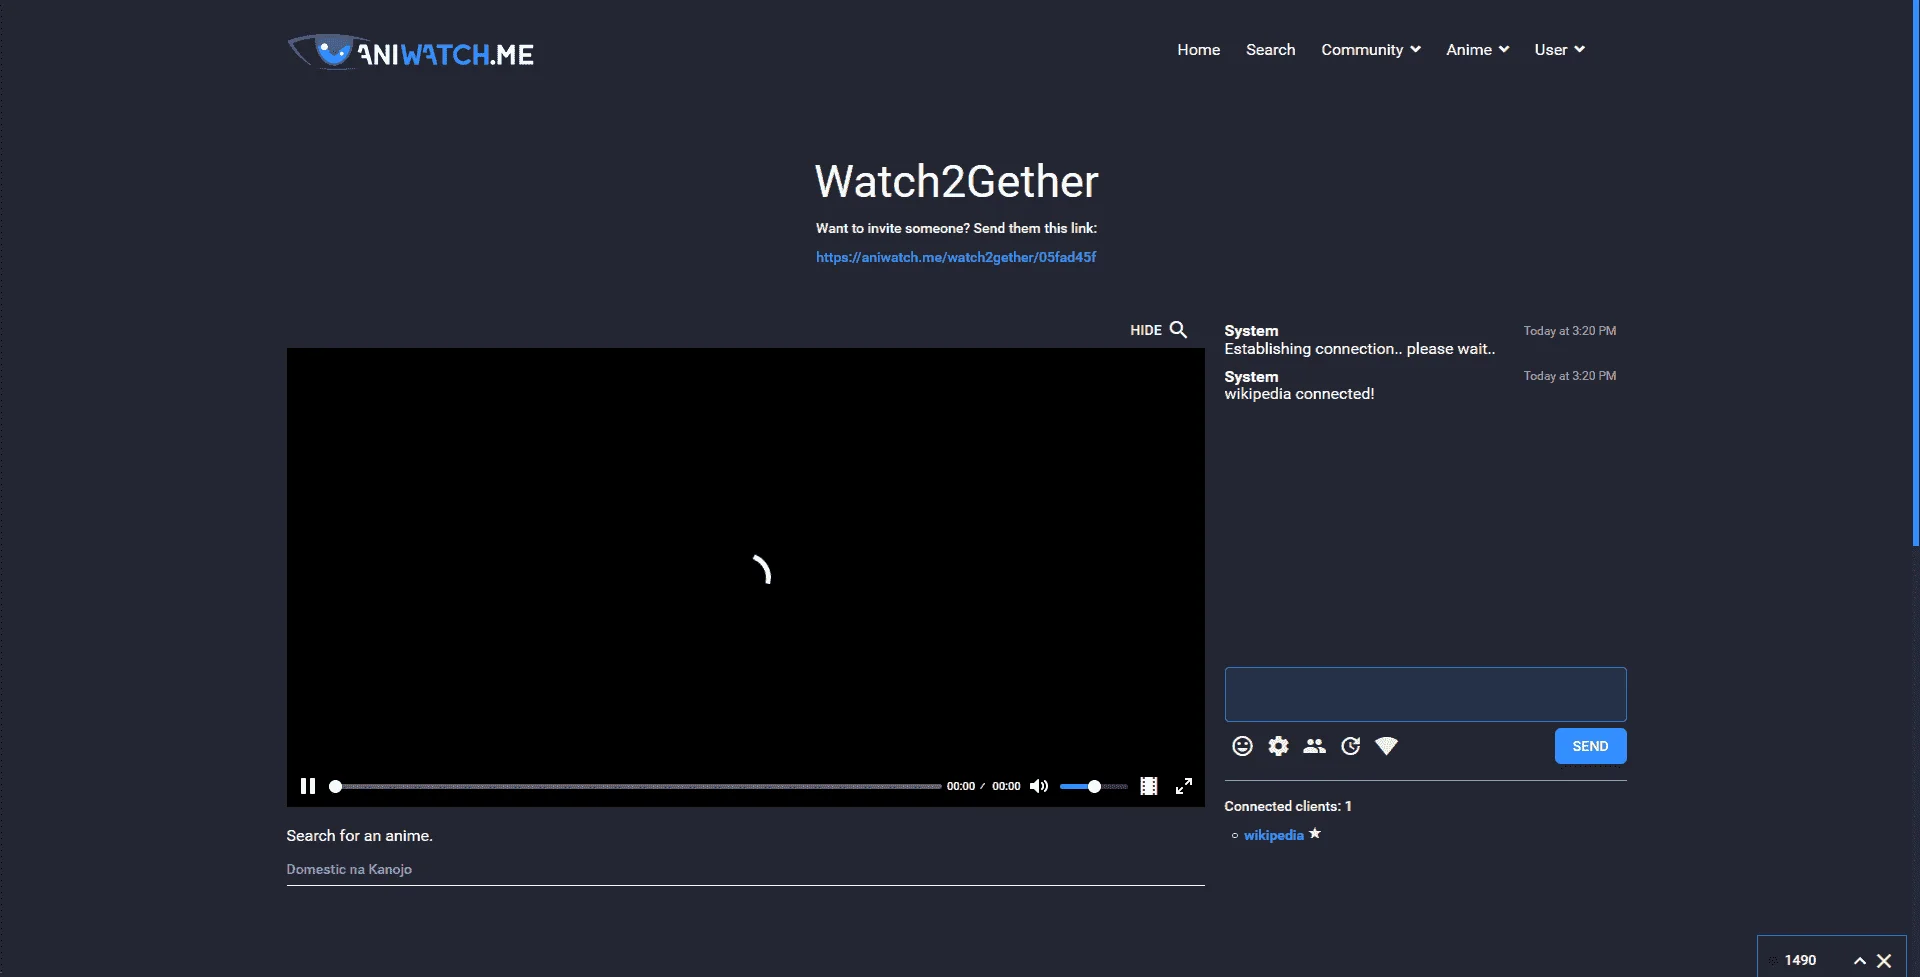
Task: Open the Watch2Gether invite link
Action: tap(956, 257)
